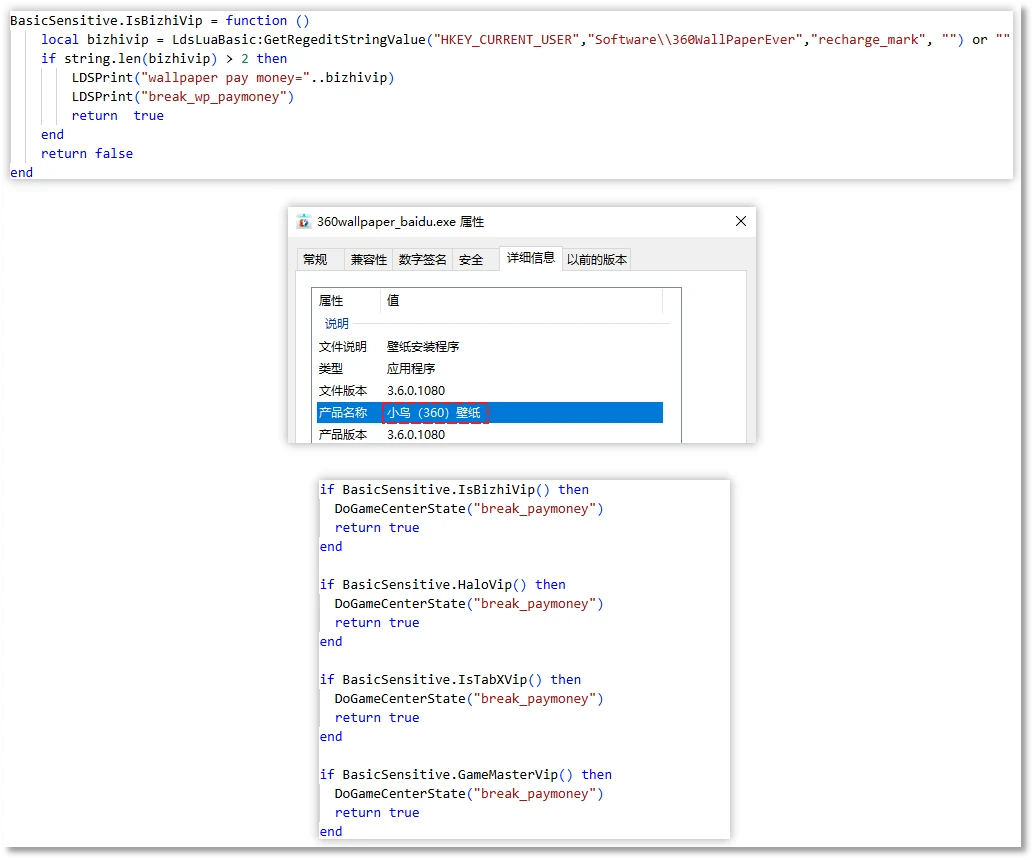The height and width of the screenshot is (860, 1034).
Task: Click the 产品名称 row label
Action: (343, 413)
